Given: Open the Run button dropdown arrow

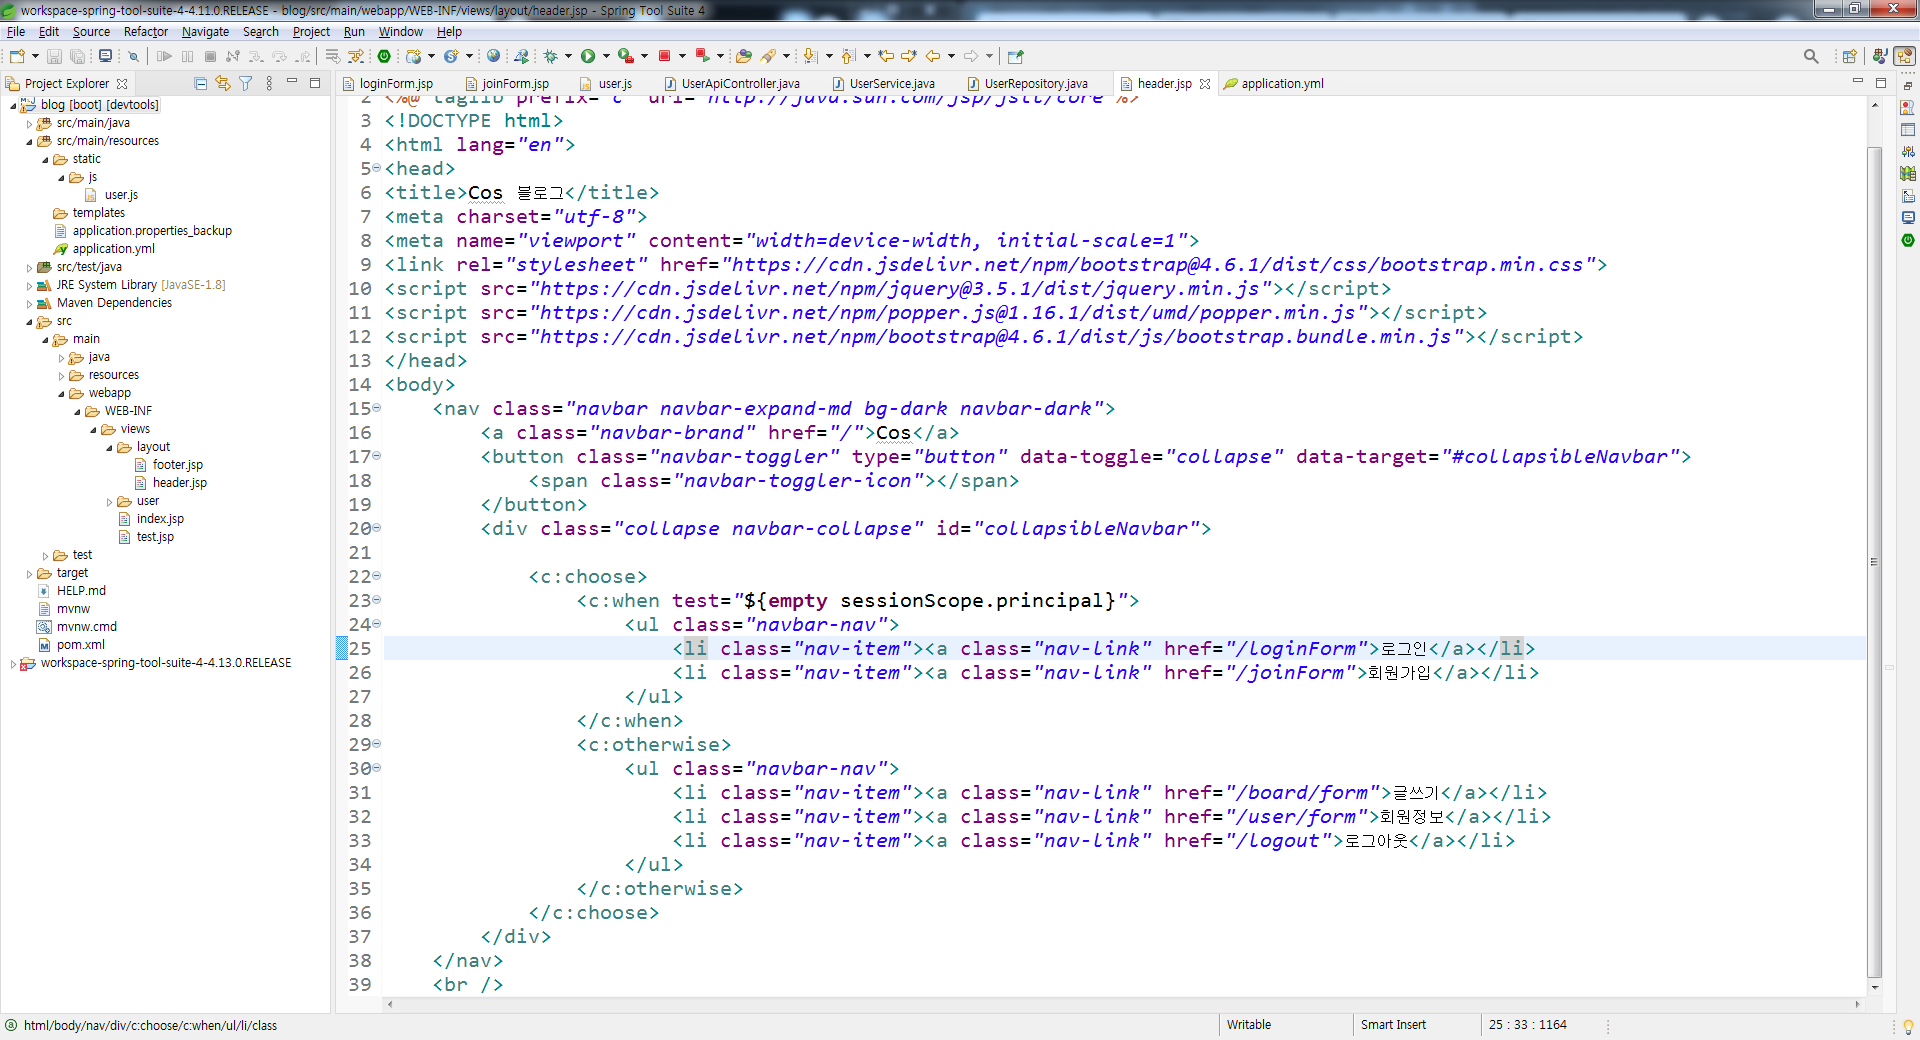Looking at the screenshot, I should click(606, 56).
